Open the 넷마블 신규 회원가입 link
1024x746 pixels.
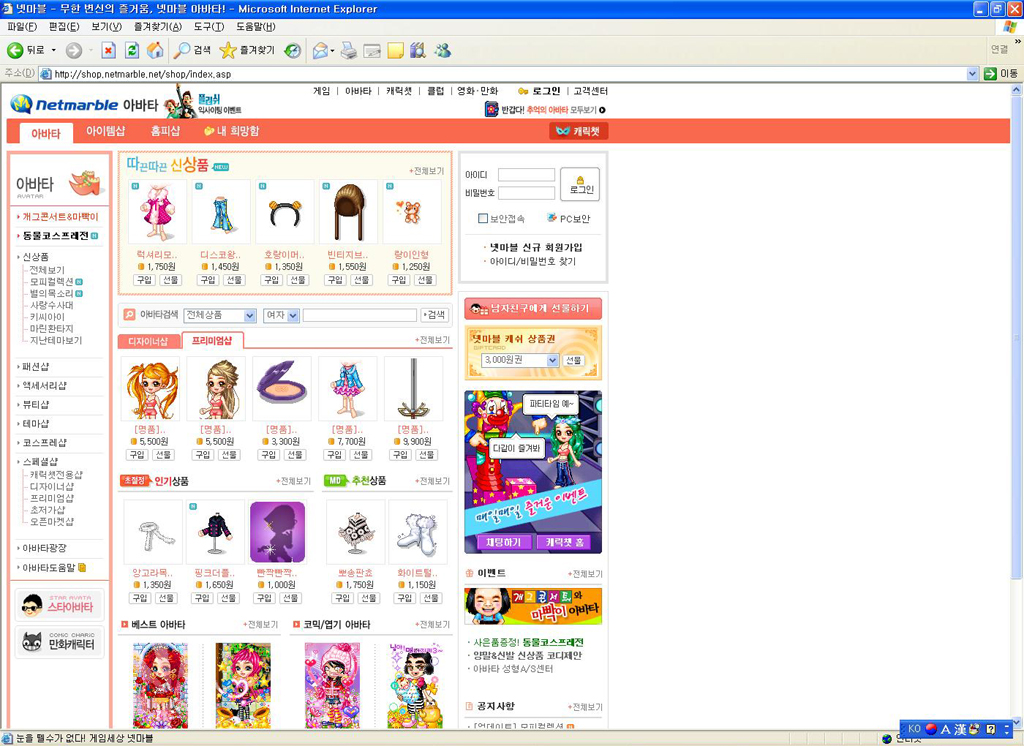coord(535,247)
